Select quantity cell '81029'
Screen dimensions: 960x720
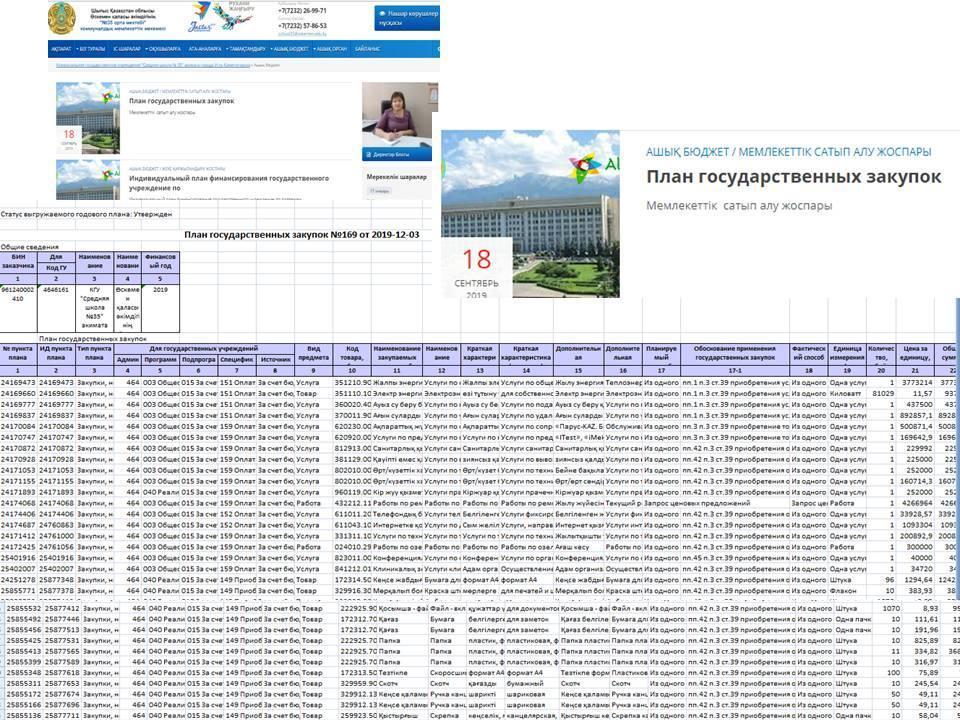click(x=882, y=394)
